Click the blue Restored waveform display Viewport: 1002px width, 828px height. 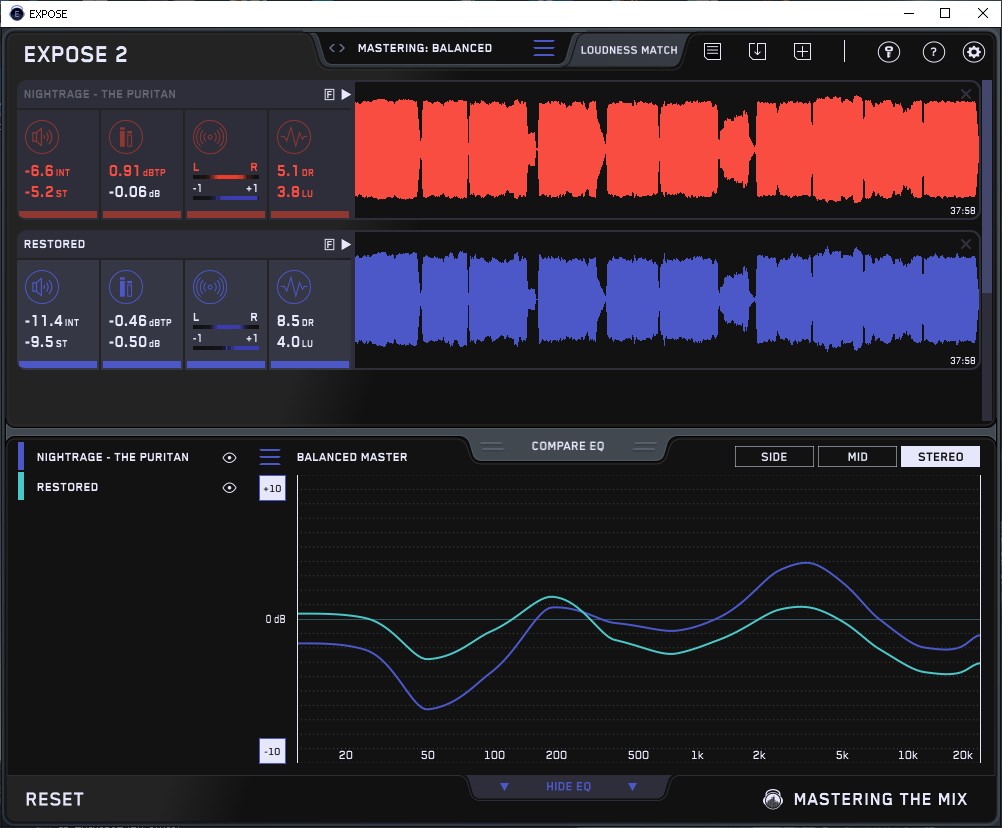click(x=667, y=300)
